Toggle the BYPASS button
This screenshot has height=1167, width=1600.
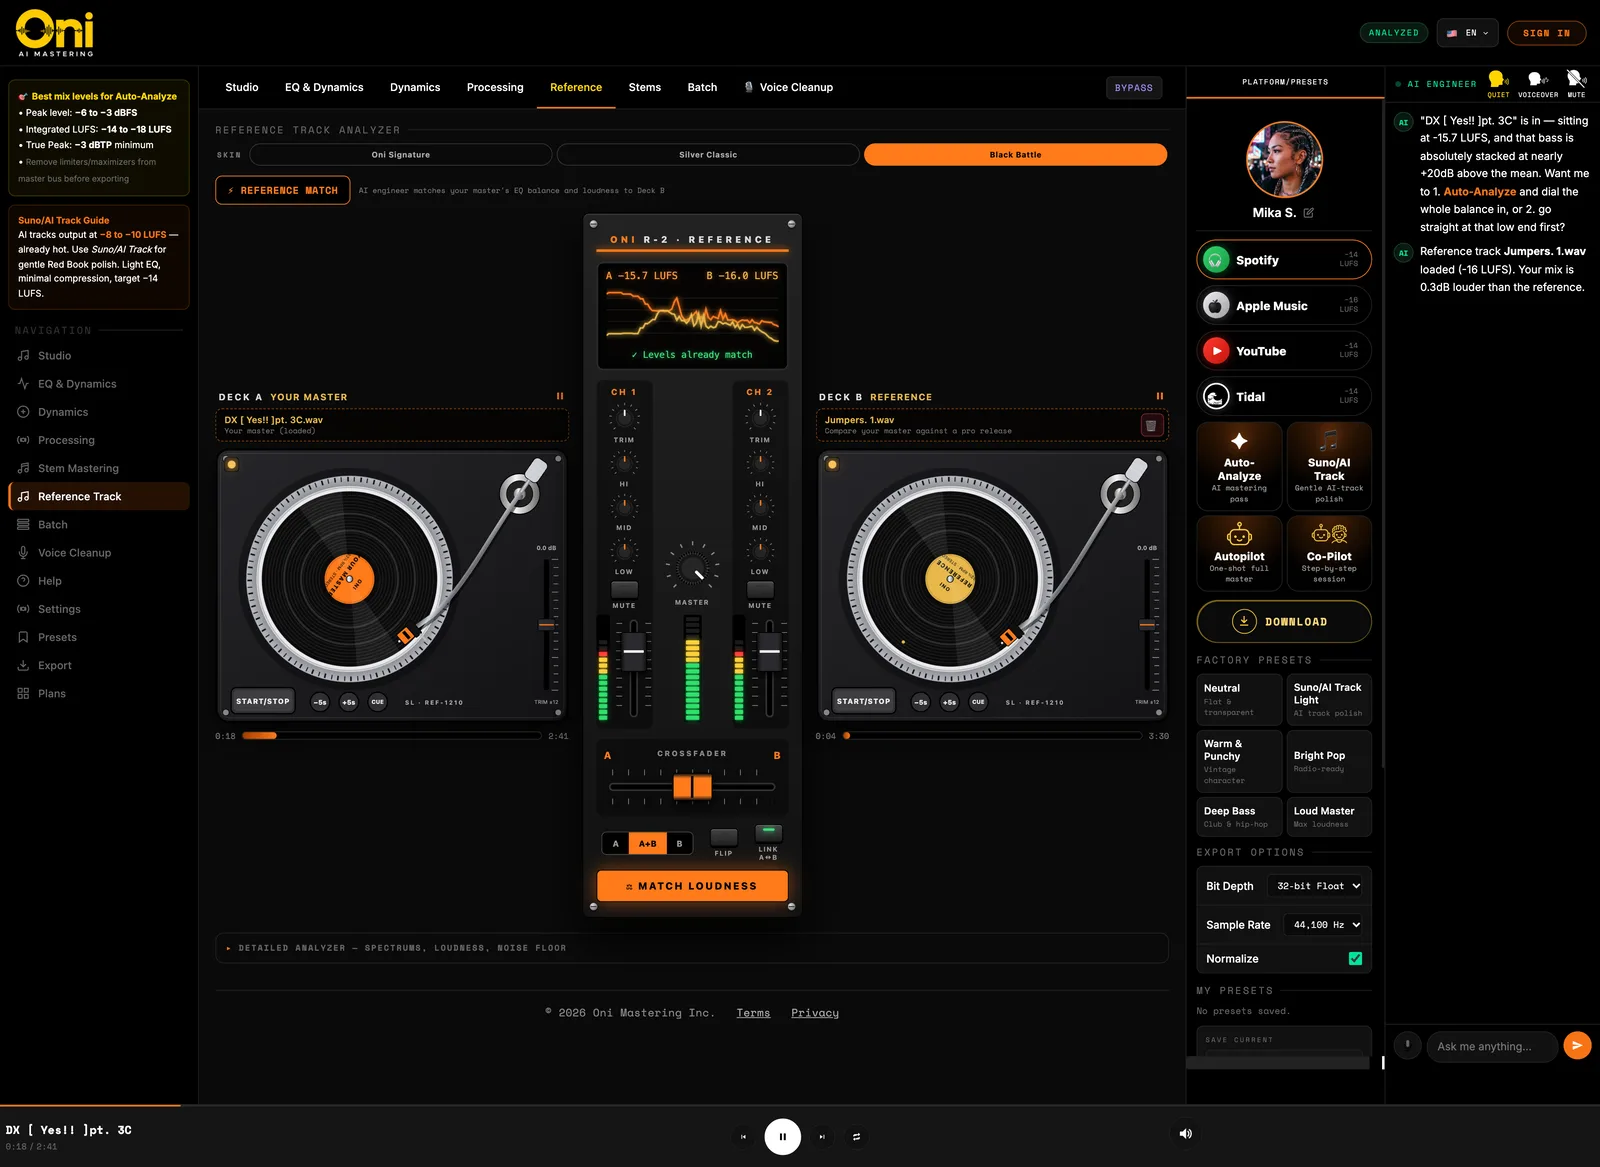point(1134,88)
